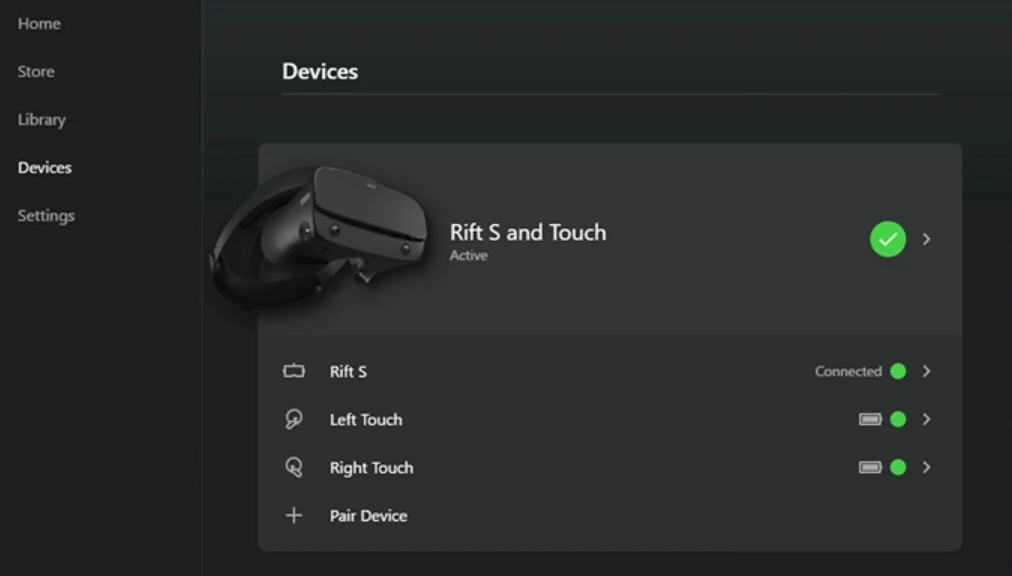Click the Right Touch battery icon
Image resolution: width=1012 pixels, height=576 pixels.
tap(870, 467)
